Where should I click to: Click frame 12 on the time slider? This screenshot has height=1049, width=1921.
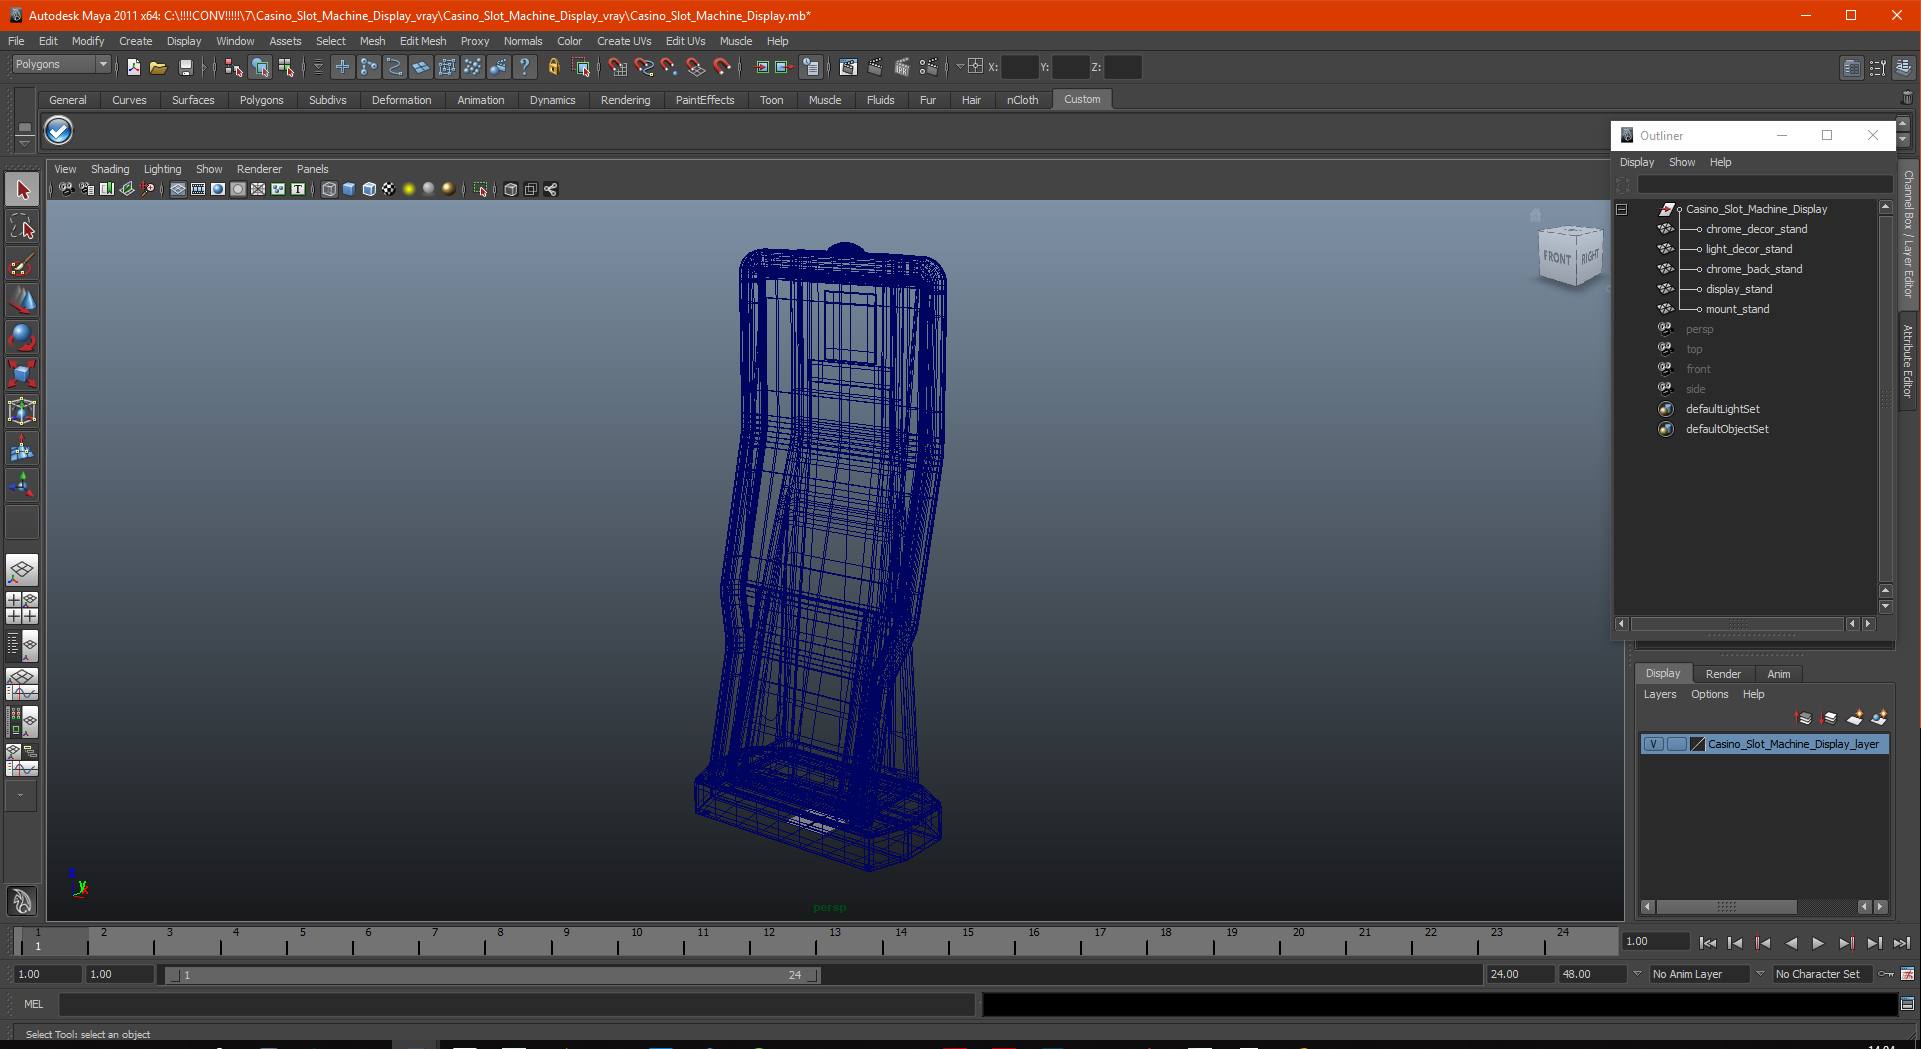[x=769, y=942]
